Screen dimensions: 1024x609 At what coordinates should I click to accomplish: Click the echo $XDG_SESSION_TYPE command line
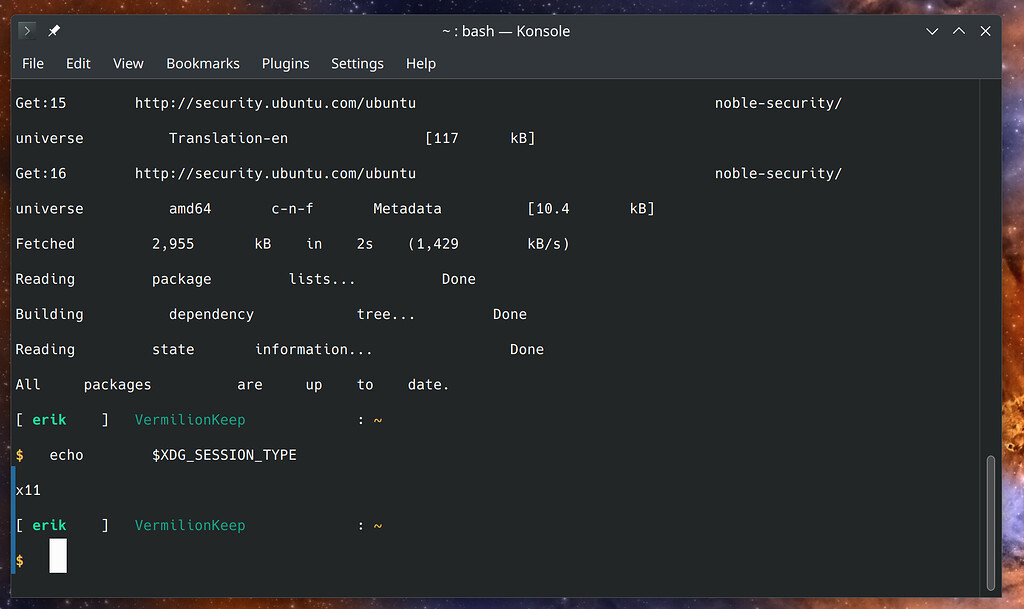pos(170,454)
